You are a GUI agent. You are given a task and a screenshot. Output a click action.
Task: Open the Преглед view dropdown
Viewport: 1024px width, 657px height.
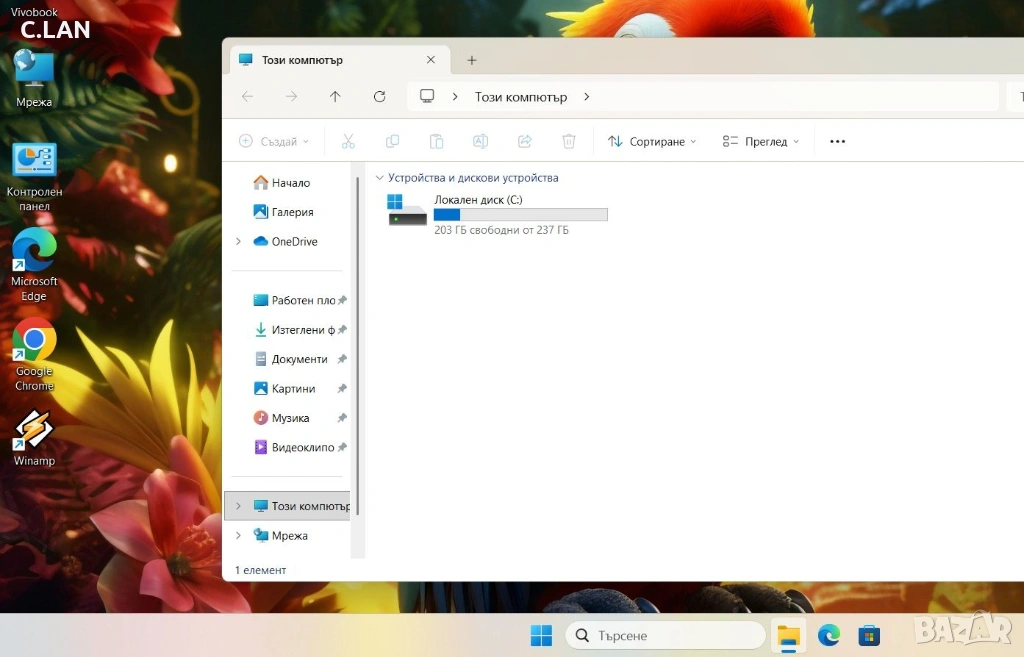pyautogui.click(x=761, y=142)
